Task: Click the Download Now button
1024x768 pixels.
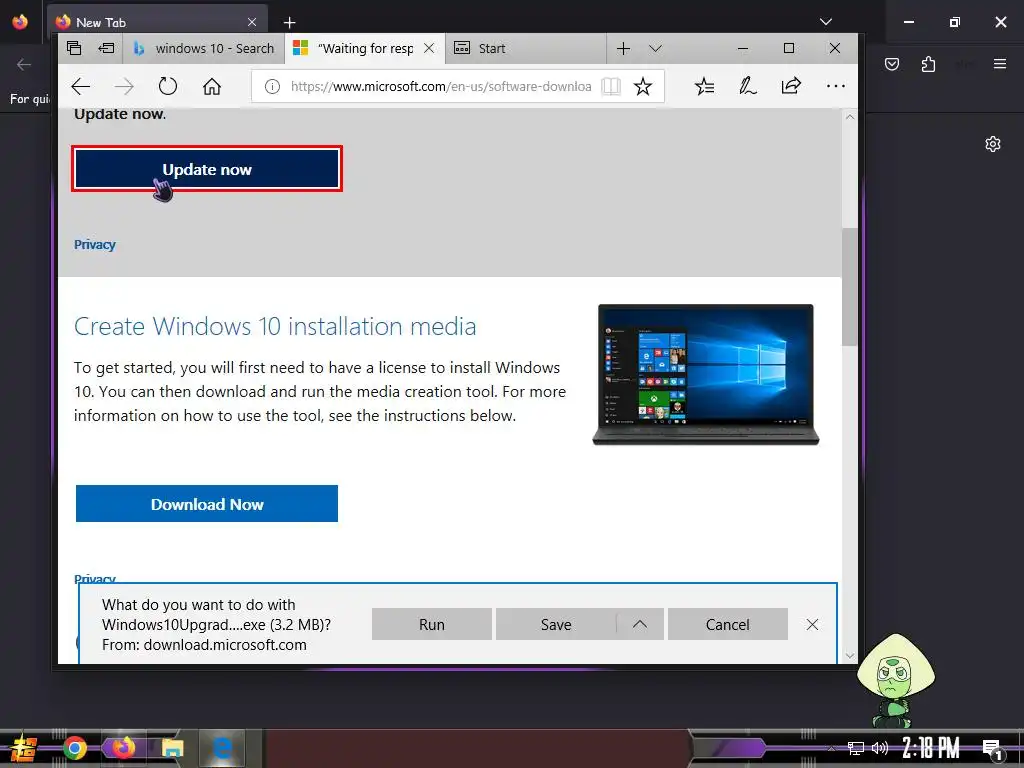Action: pyautogui.click(x=207, y=504)
